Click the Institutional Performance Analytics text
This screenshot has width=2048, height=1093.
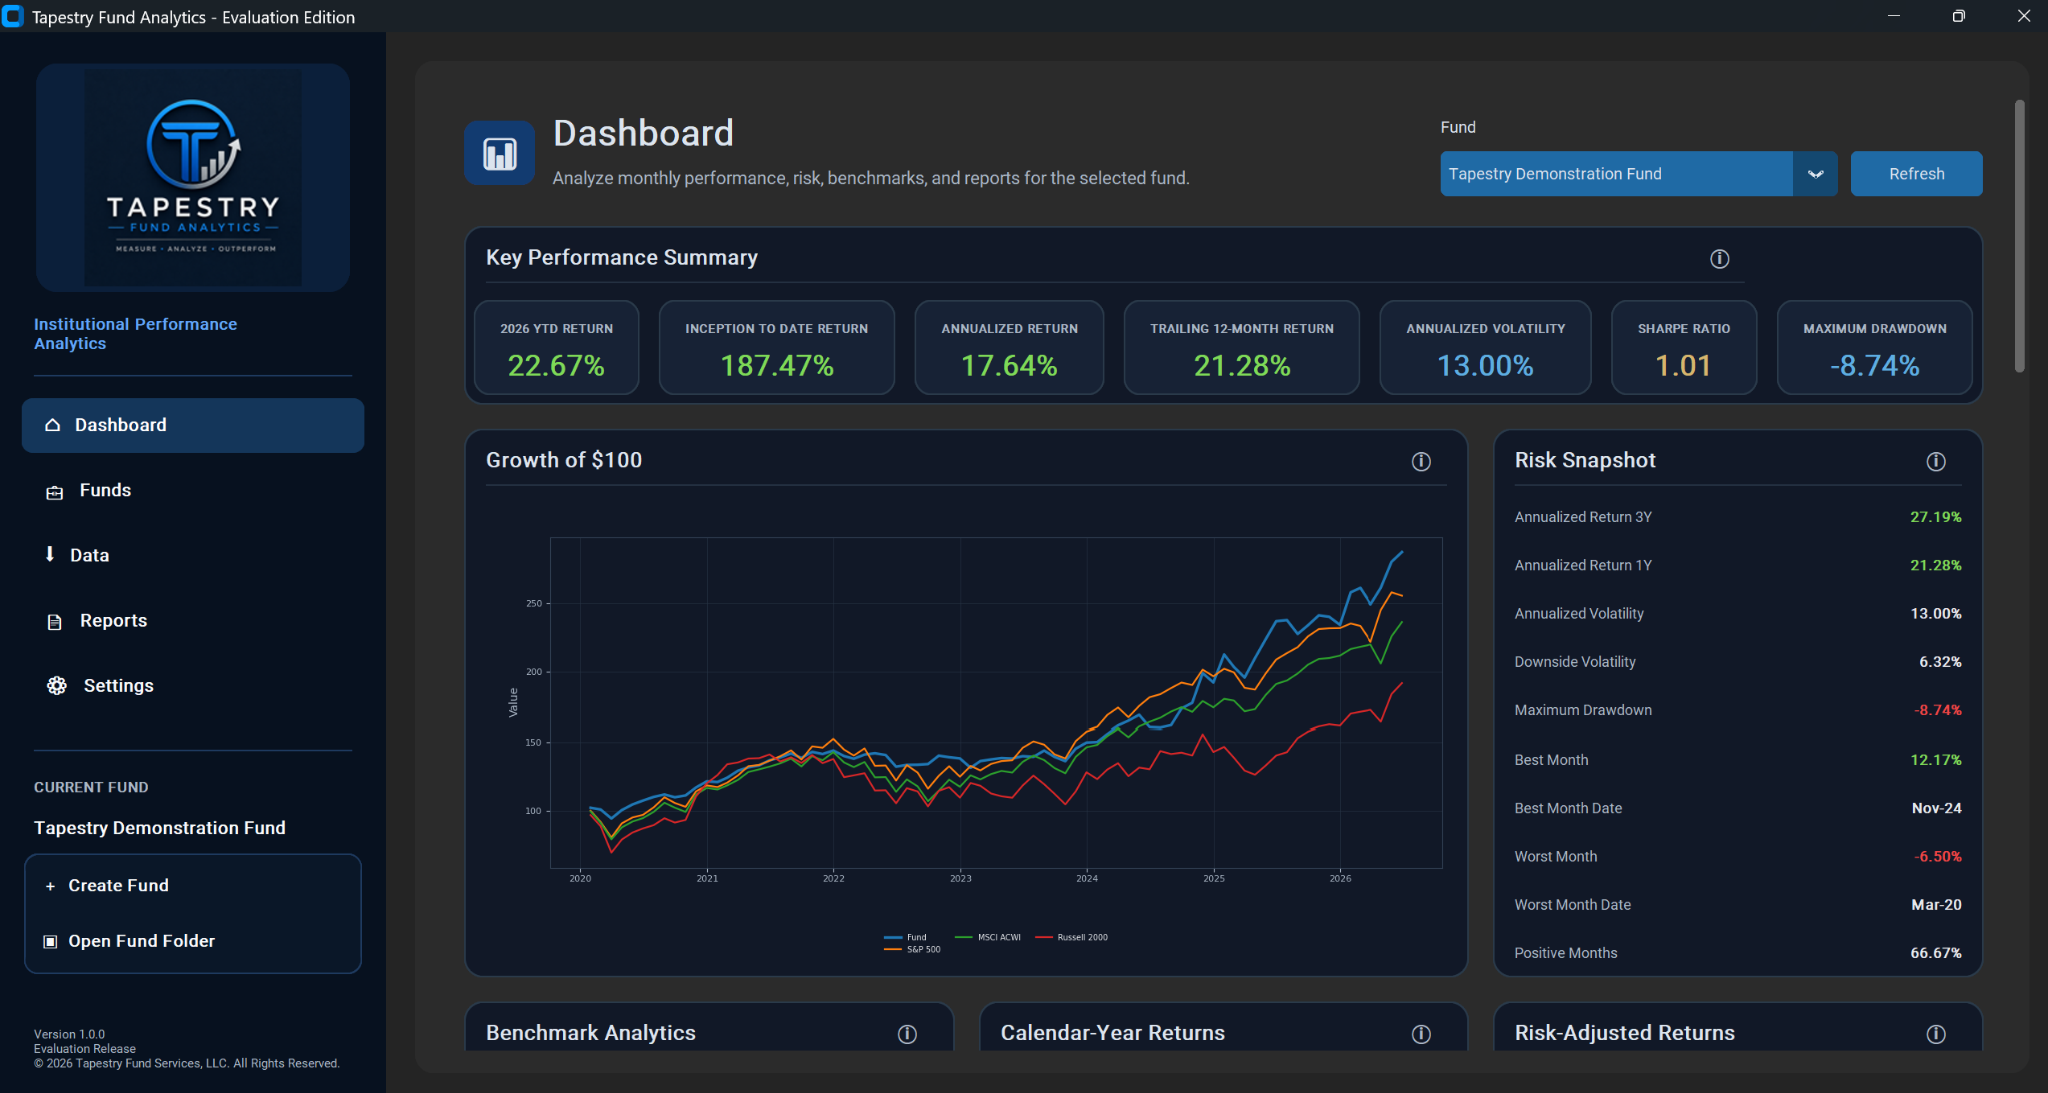[x=135, y=334]
